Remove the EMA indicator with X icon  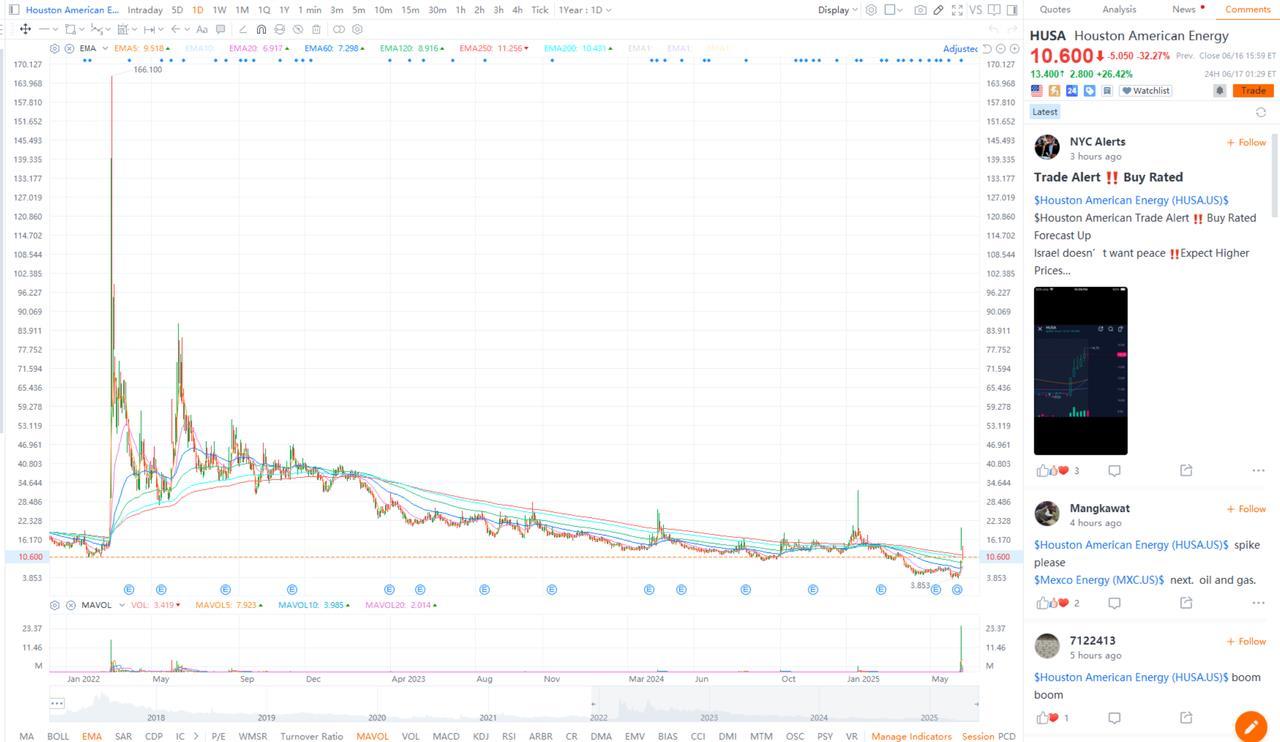click(69, 48)
